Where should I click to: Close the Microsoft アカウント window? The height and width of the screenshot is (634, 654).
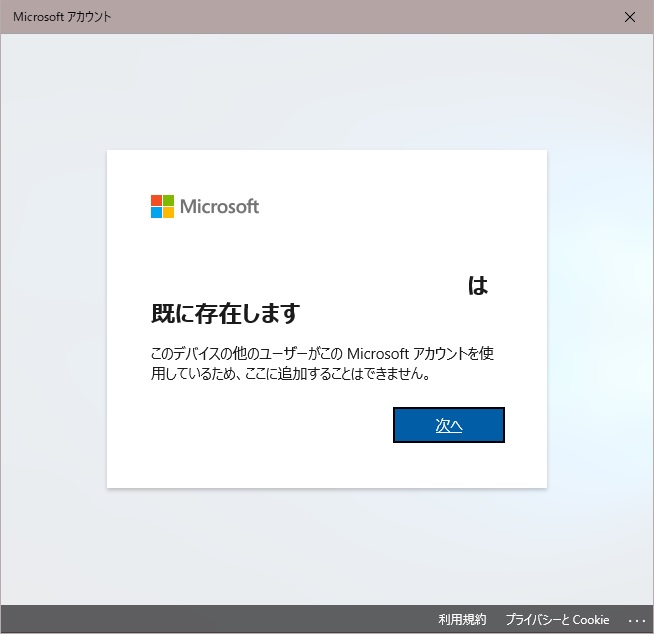pos(630,17)
